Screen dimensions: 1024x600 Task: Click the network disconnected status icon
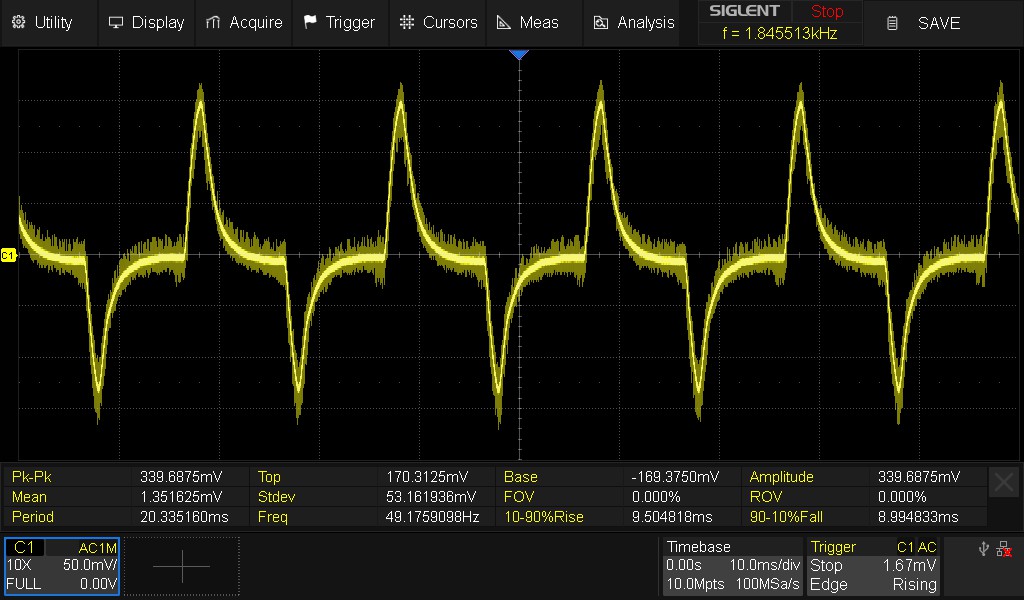tap(1004, 549)
